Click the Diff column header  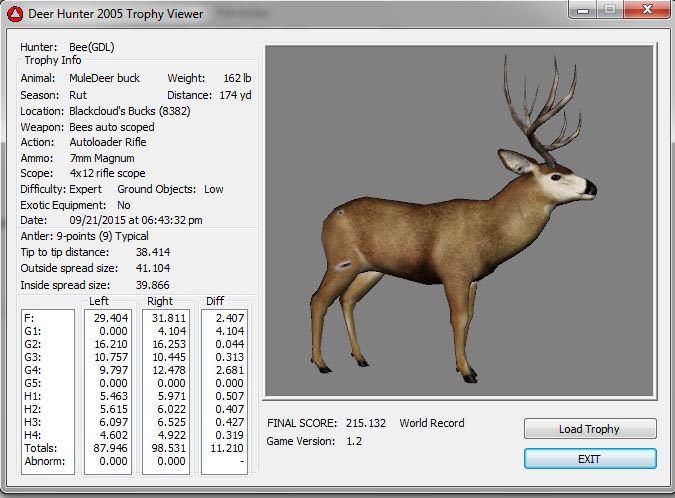[x=215, y=301]
